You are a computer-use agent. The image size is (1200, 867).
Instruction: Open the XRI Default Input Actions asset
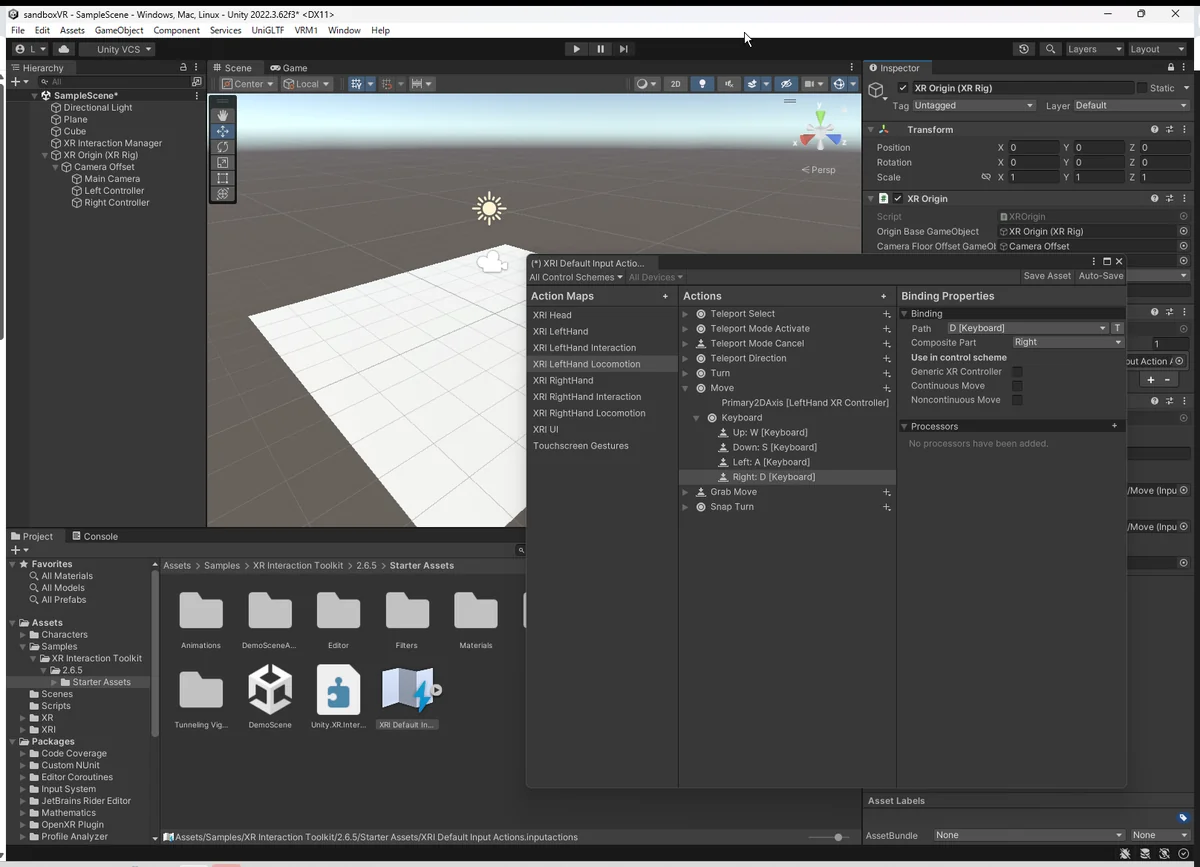pos(407,690)
